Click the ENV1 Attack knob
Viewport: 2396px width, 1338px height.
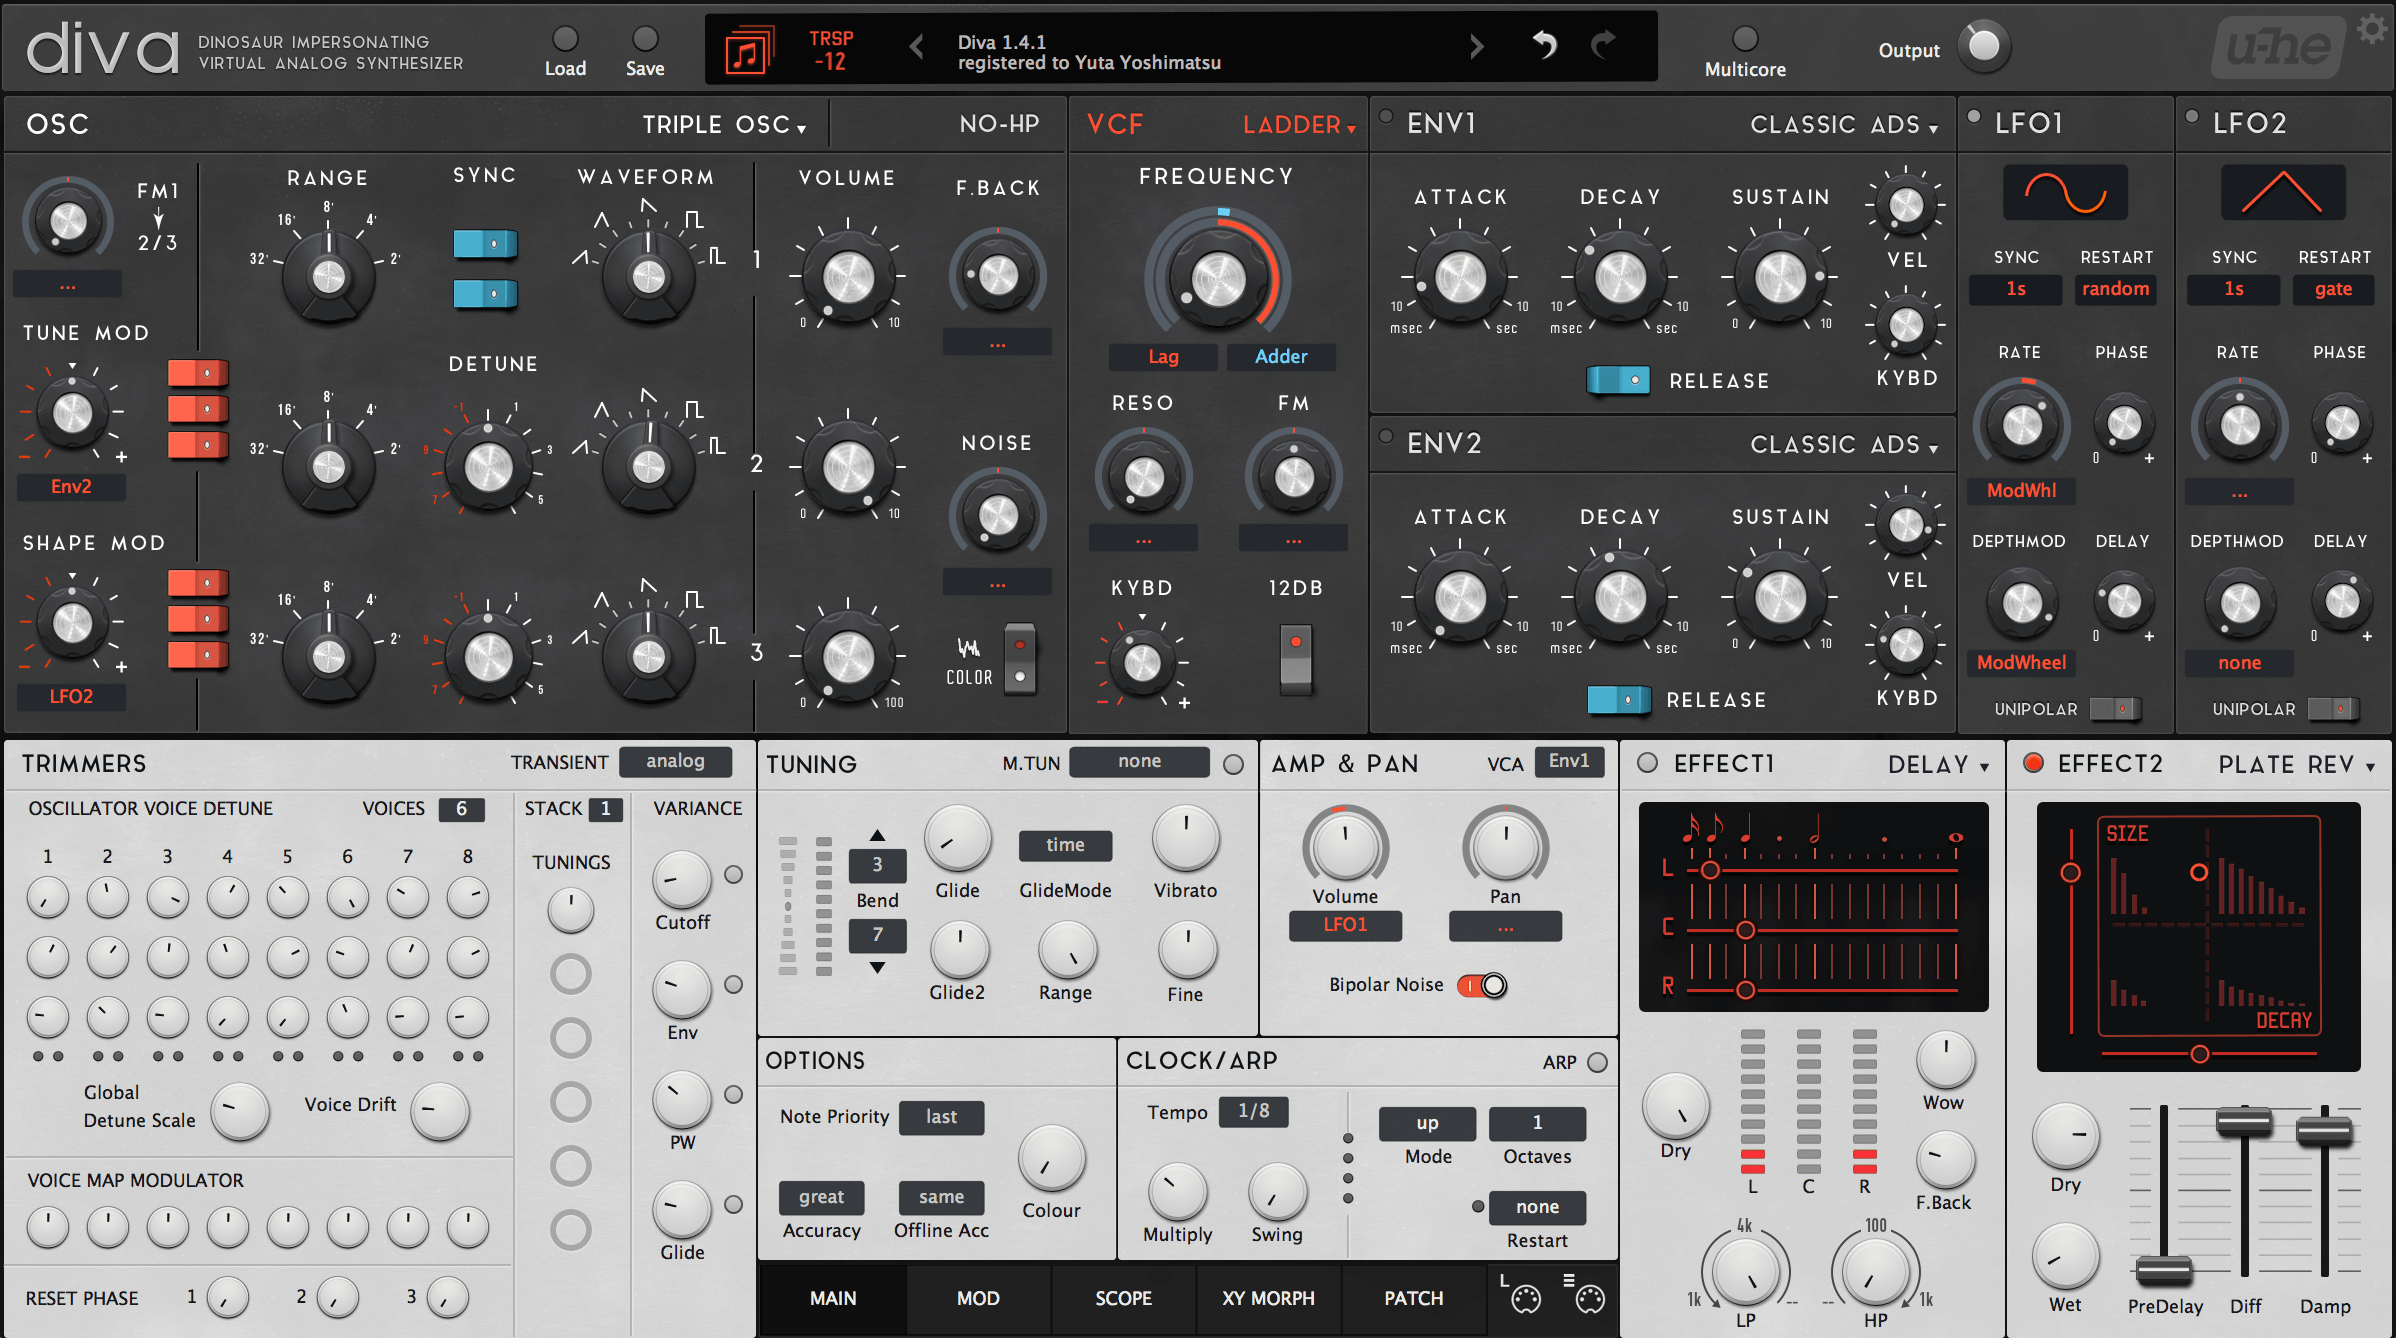(1460, 277)
